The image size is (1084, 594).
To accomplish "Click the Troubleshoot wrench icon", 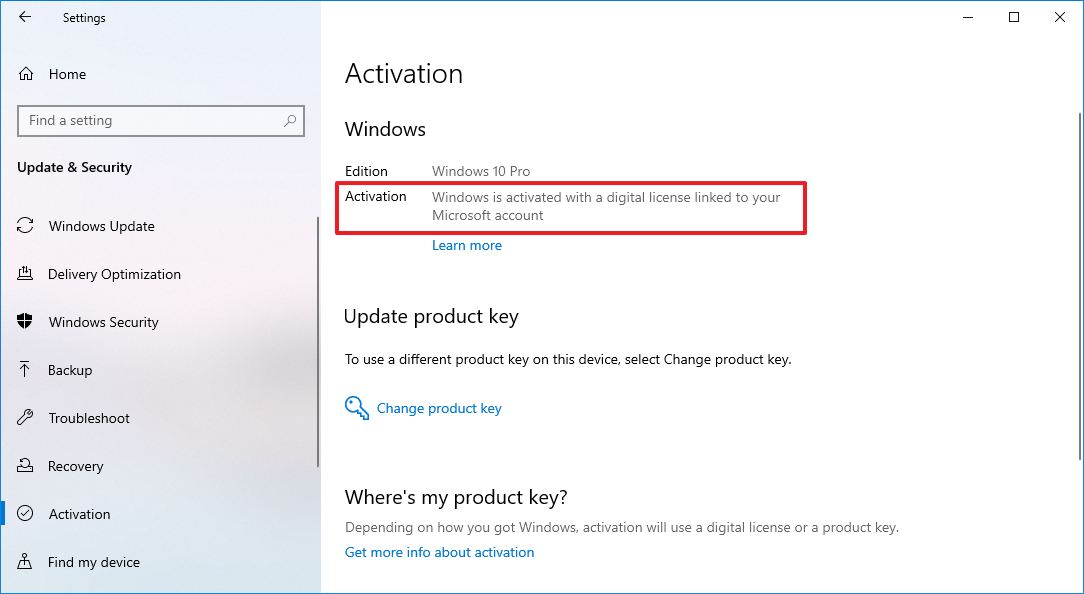I will (26, 418).
